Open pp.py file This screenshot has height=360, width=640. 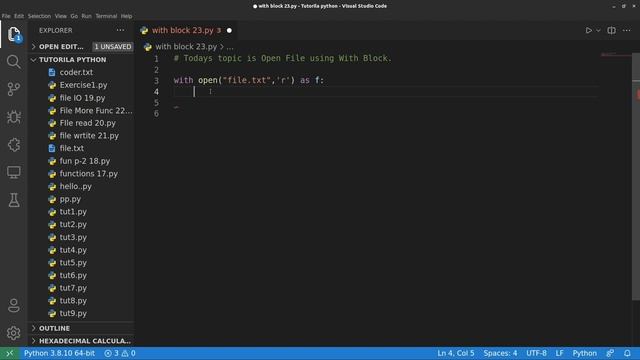[x=70, y=199]
